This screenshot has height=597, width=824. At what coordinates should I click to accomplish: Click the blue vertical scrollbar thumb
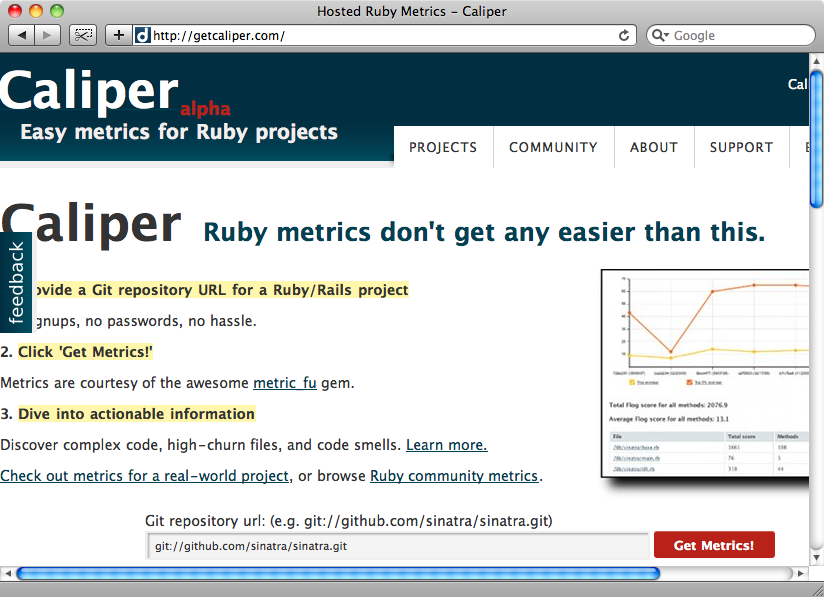(x=816, y=139)
